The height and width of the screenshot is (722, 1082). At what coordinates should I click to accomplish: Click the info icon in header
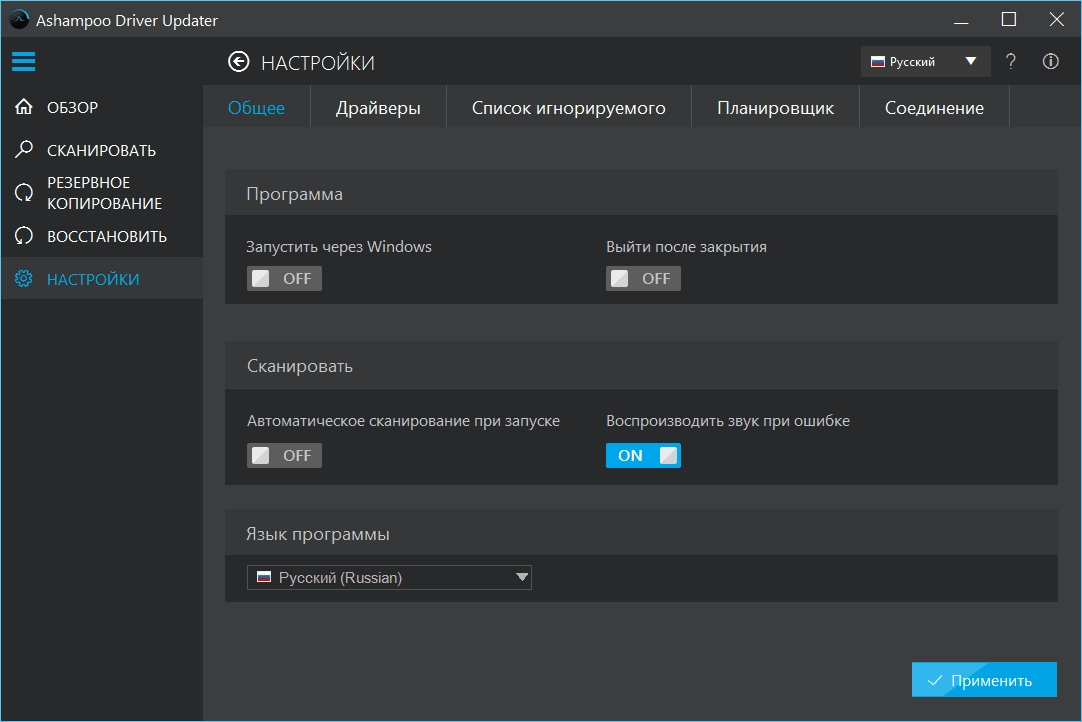click(x=1050, y=61)
